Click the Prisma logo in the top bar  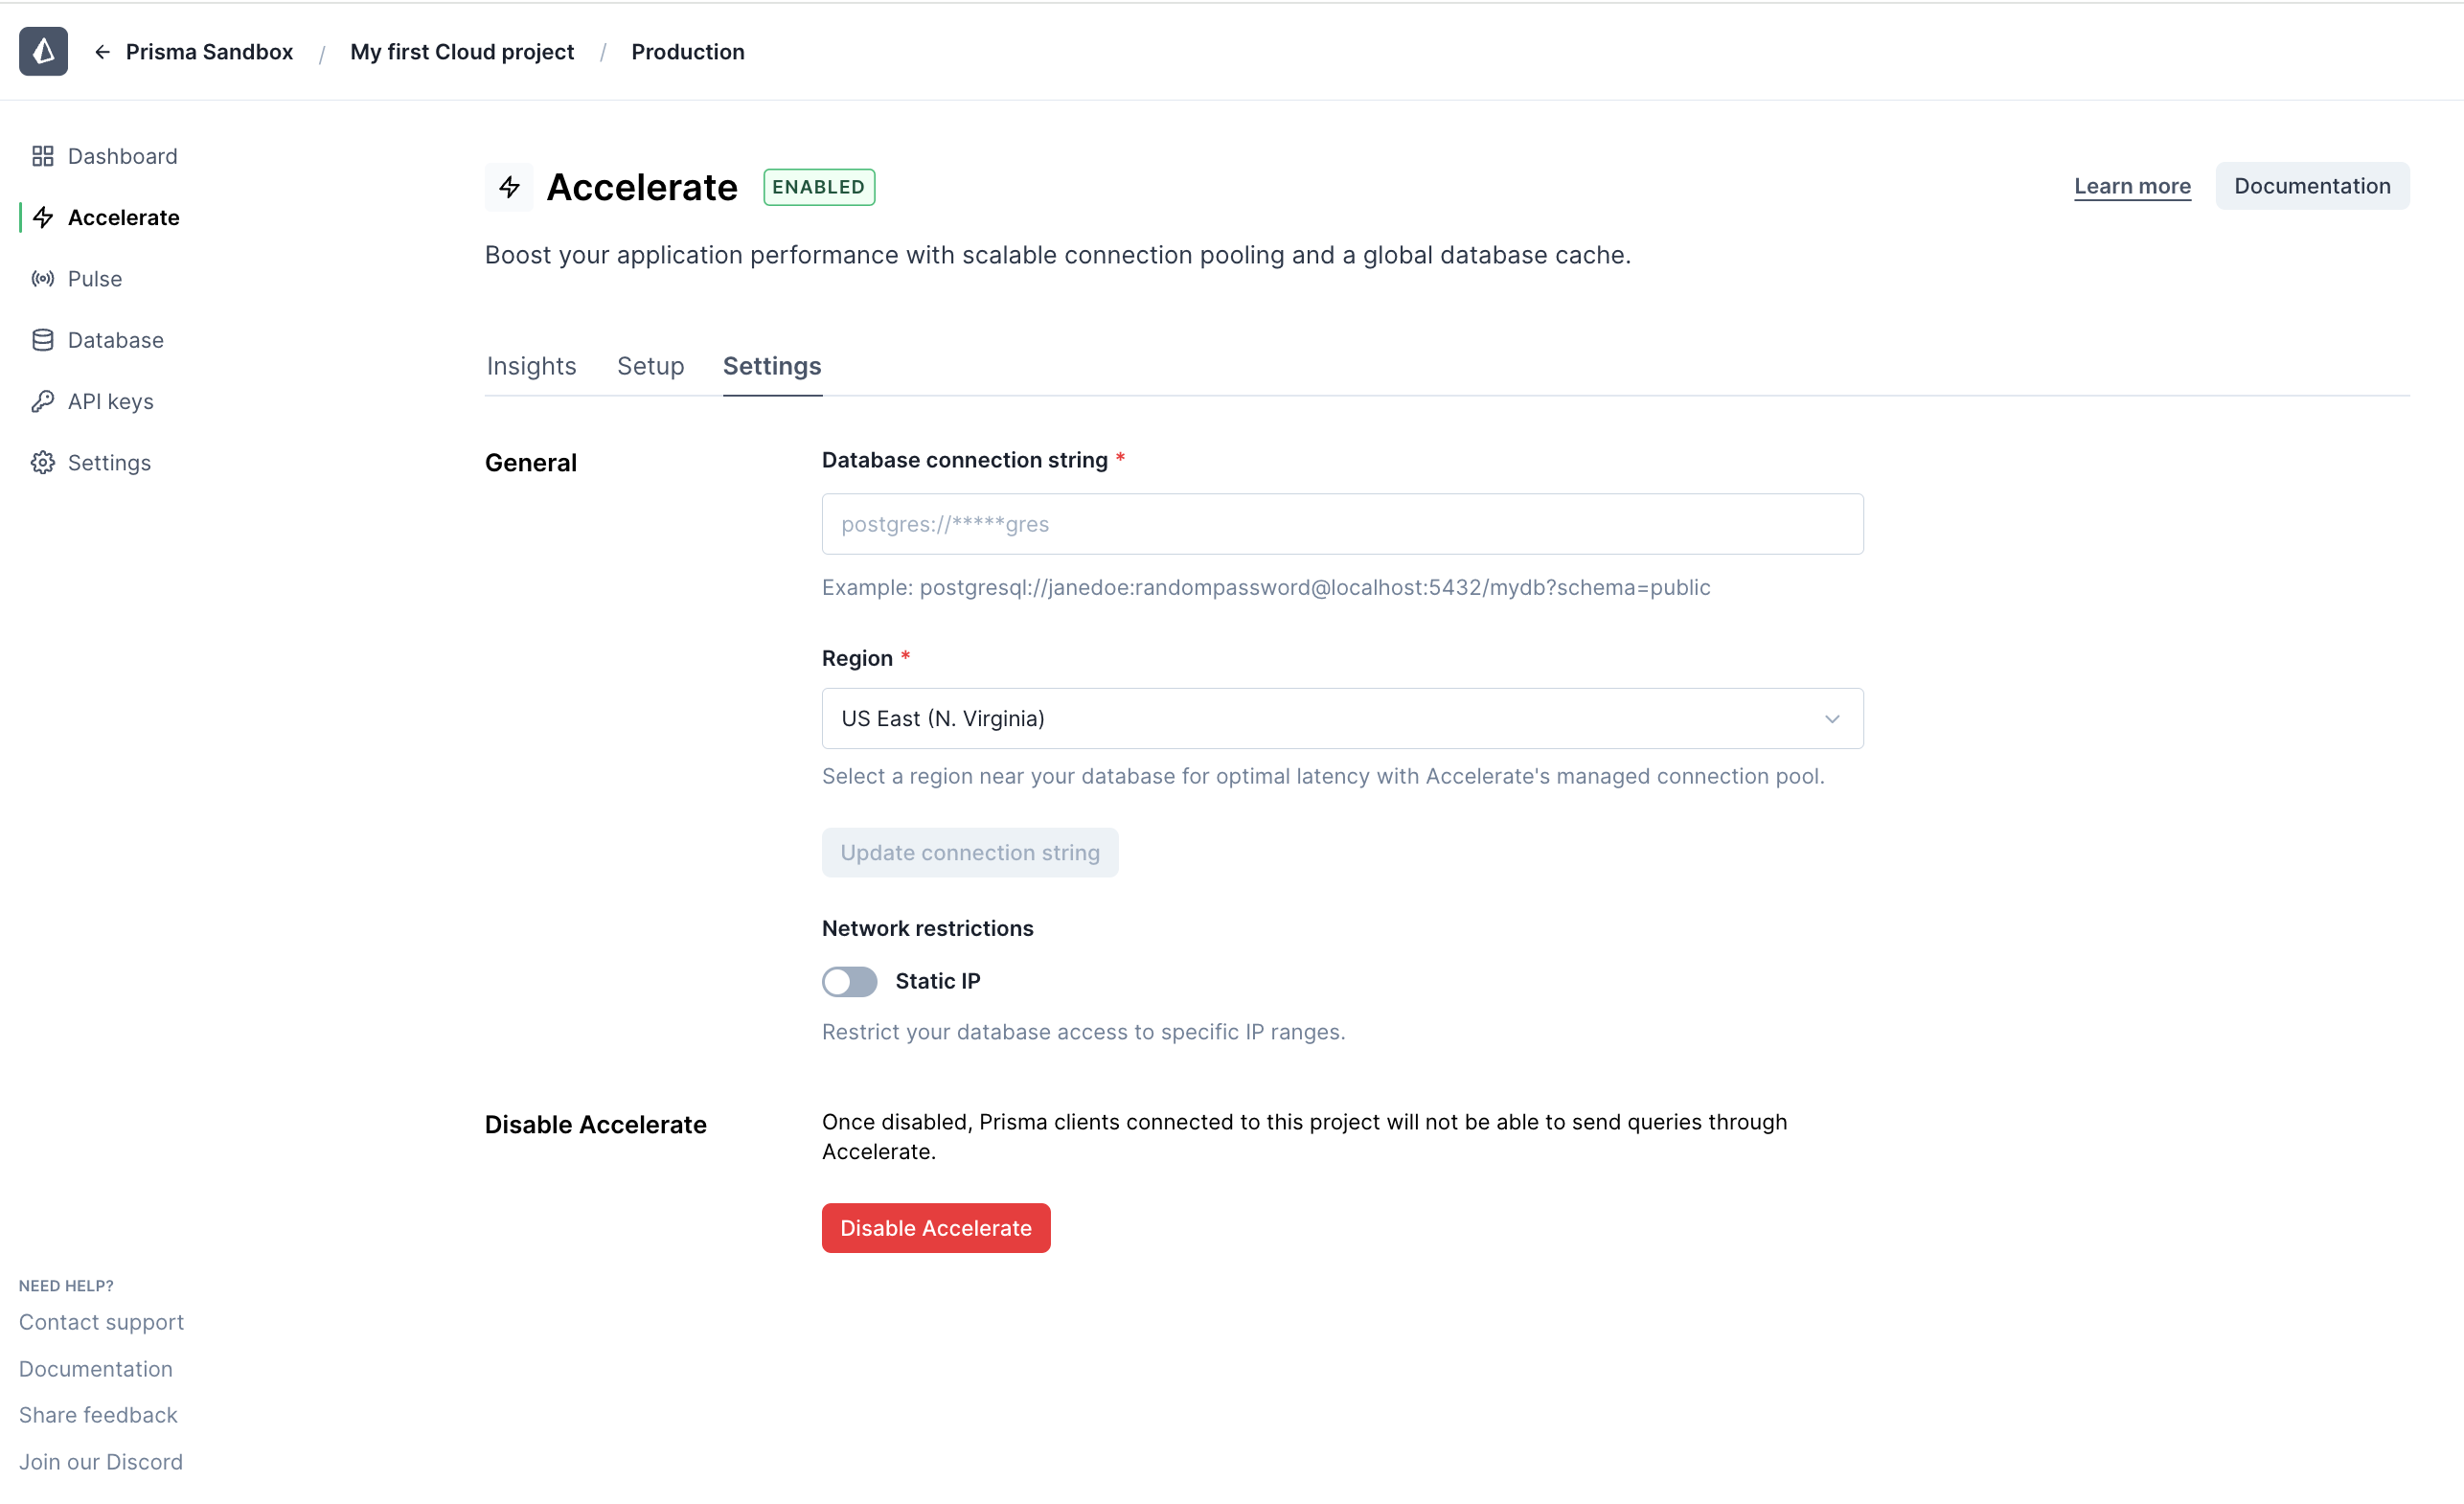coord(43,51)
